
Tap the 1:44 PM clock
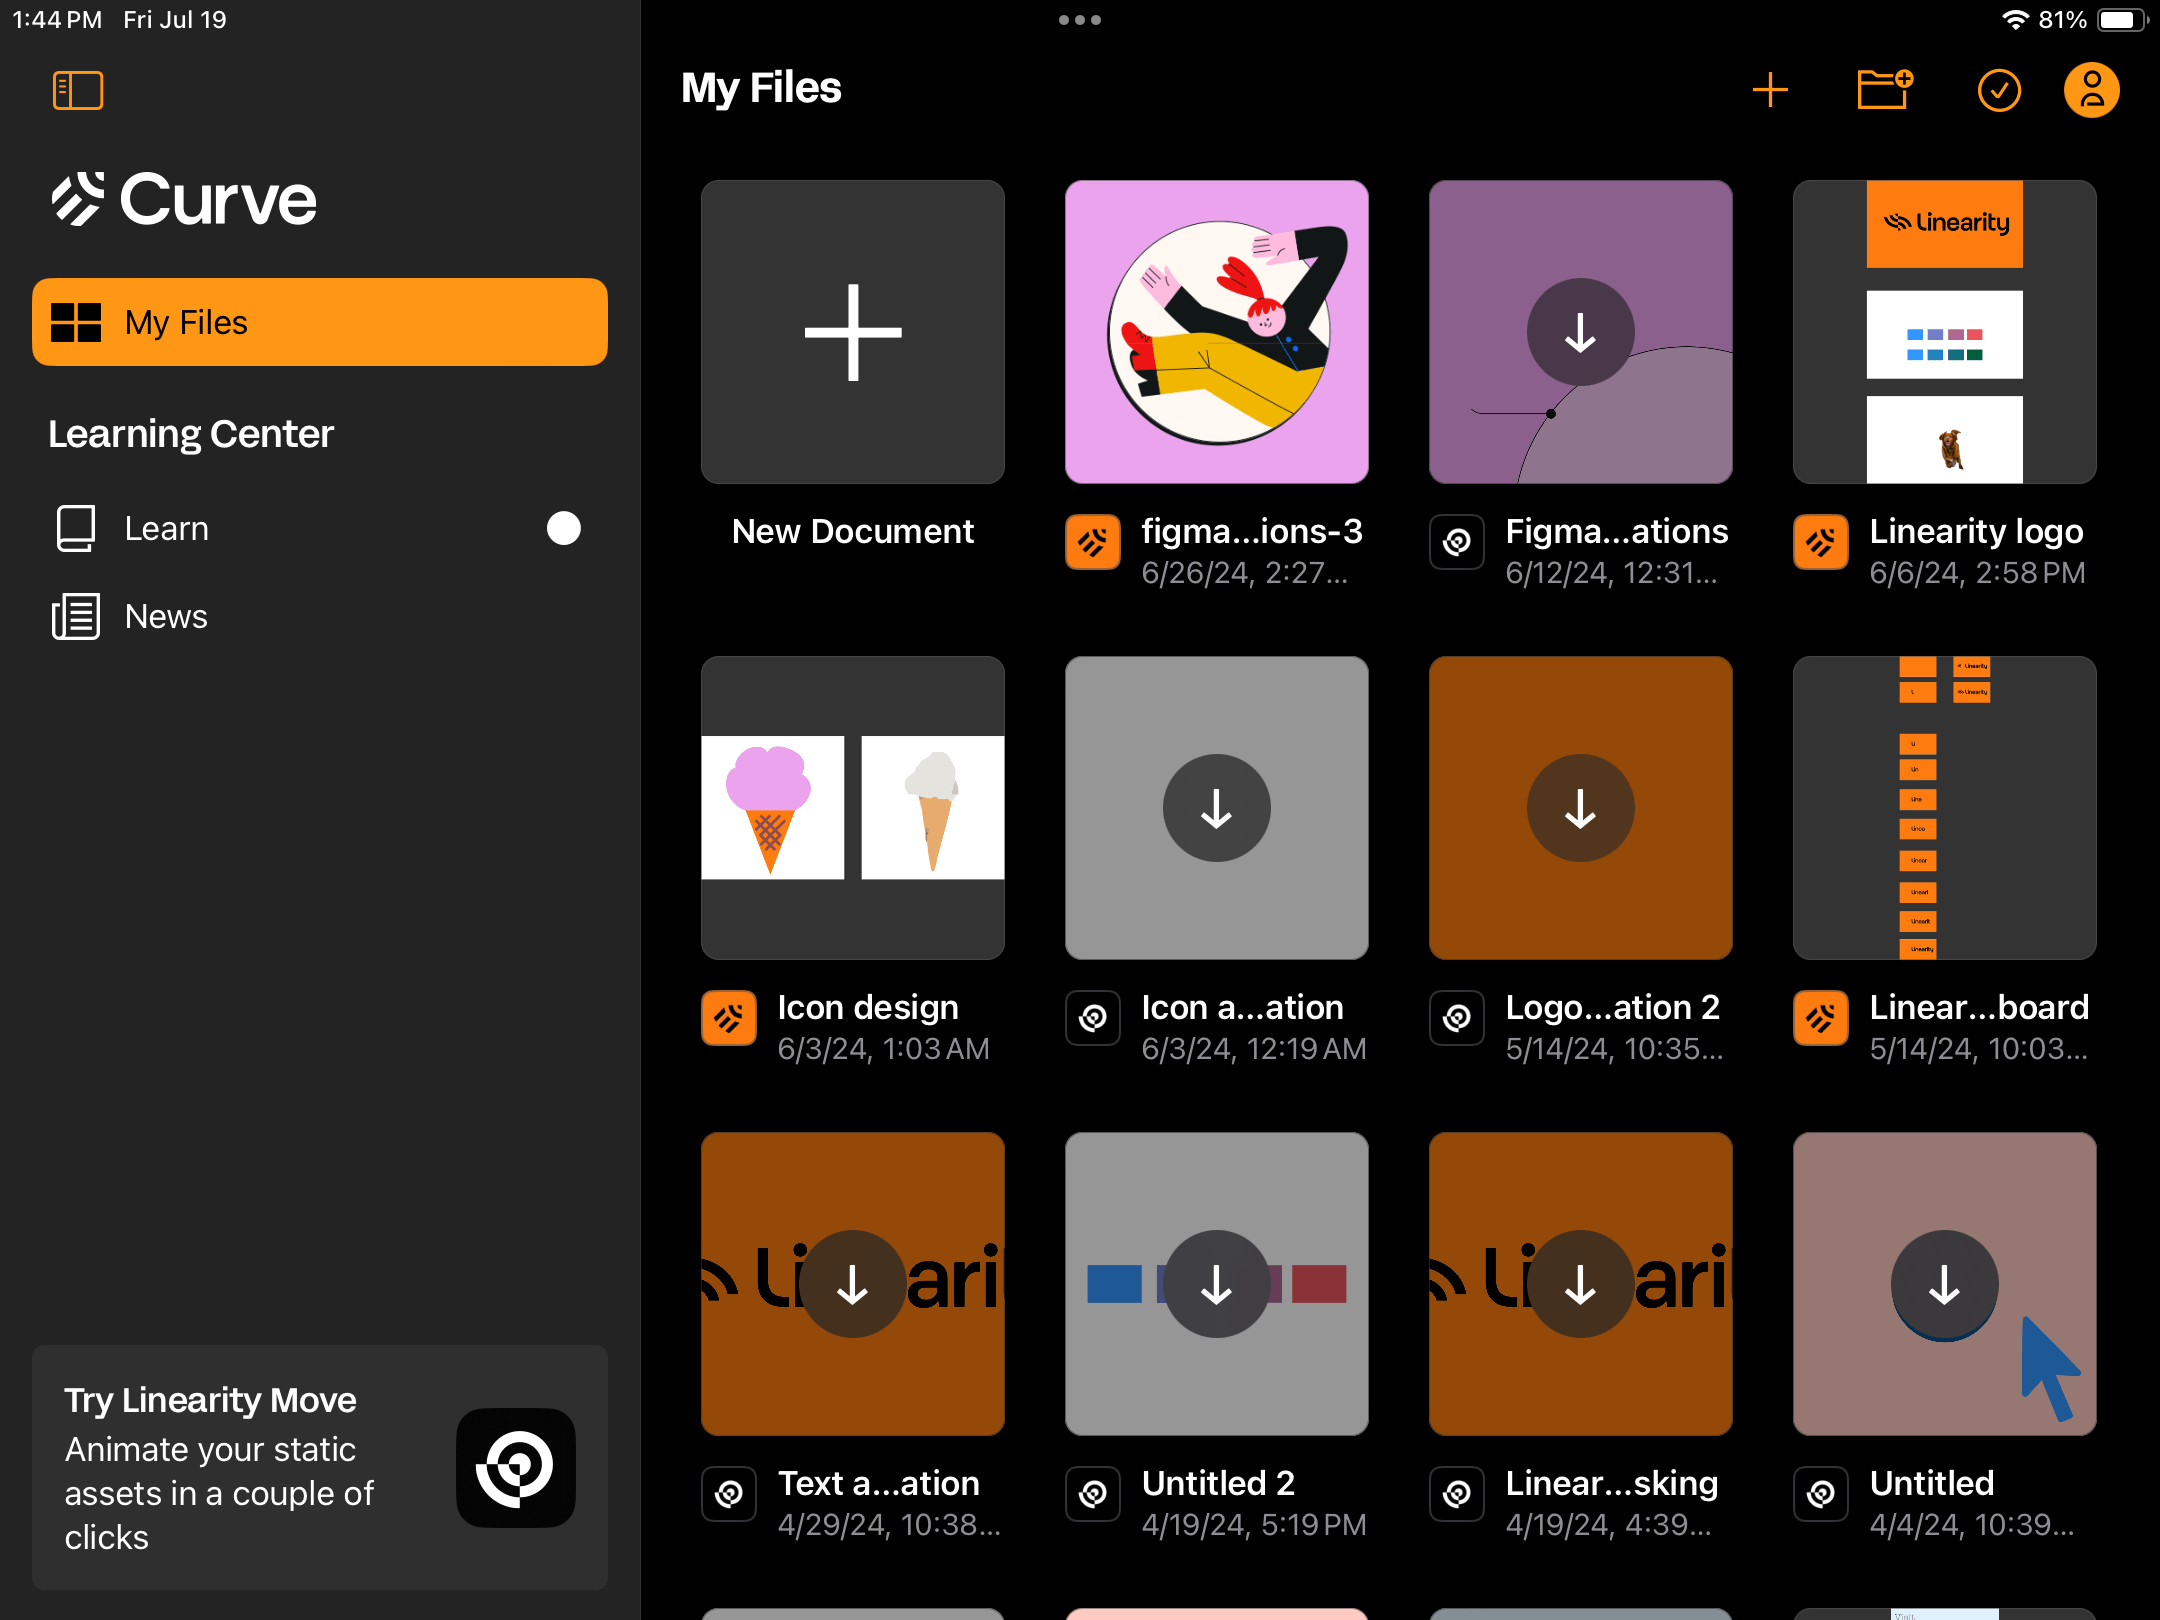tap(57, 20)
